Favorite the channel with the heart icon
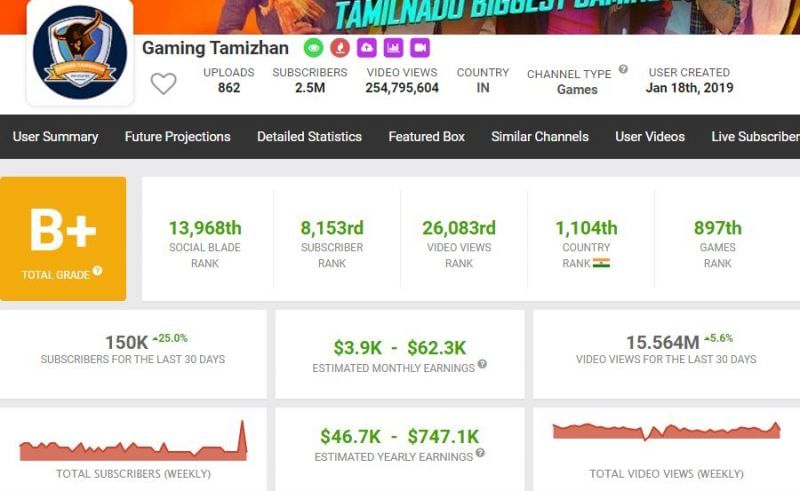The width and height of the screenshot is (800, 491). [x=163, y=84]
